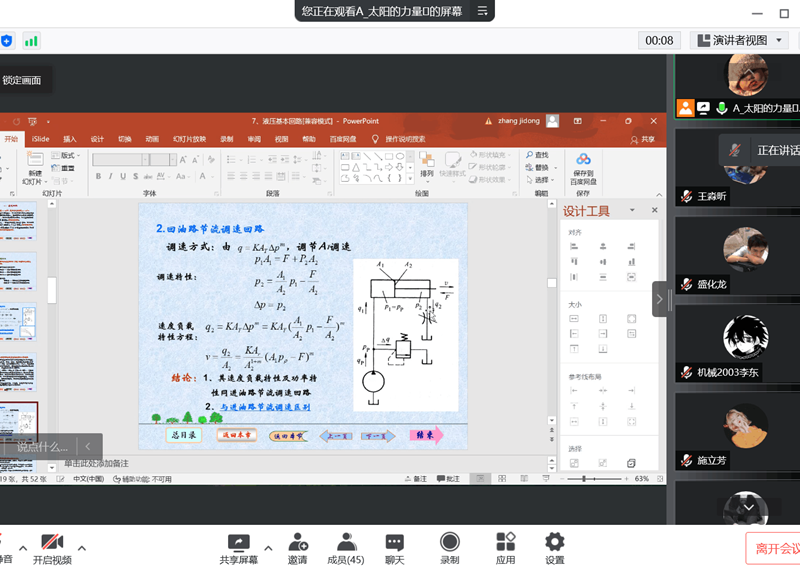Click the 邀请 invite icon

[x=297, y=543]
